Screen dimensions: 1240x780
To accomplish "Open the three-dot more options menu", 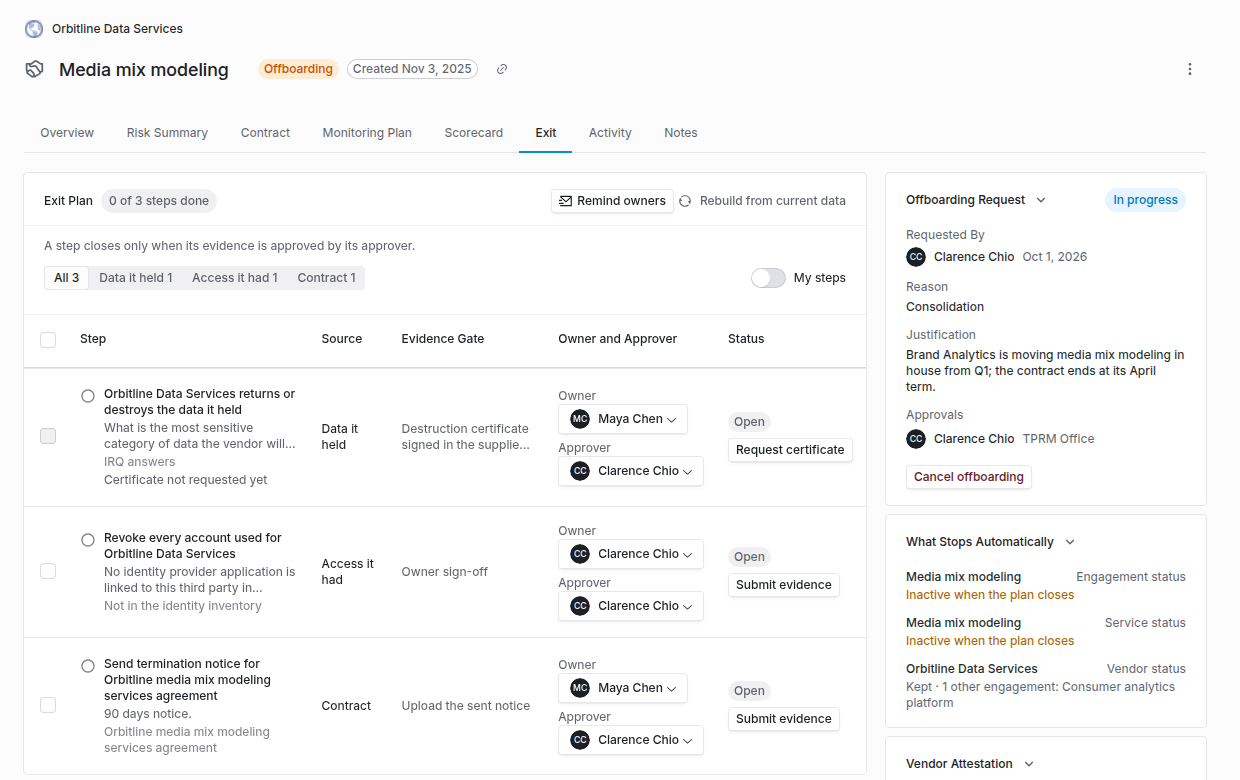I will (x=1190, y=69).
